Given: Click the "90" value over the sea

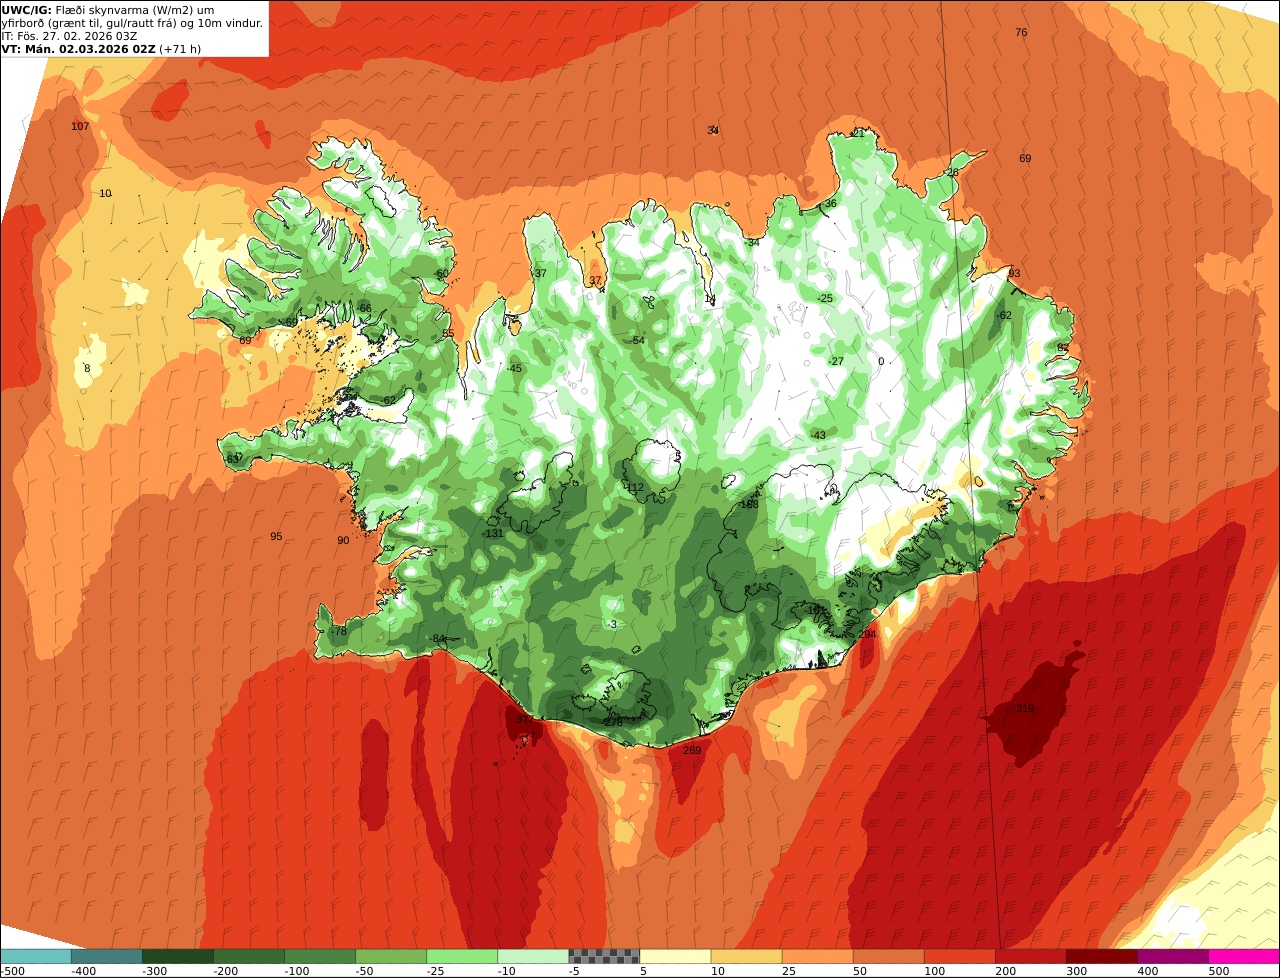Looking at the screenshot, I should 343,540.
